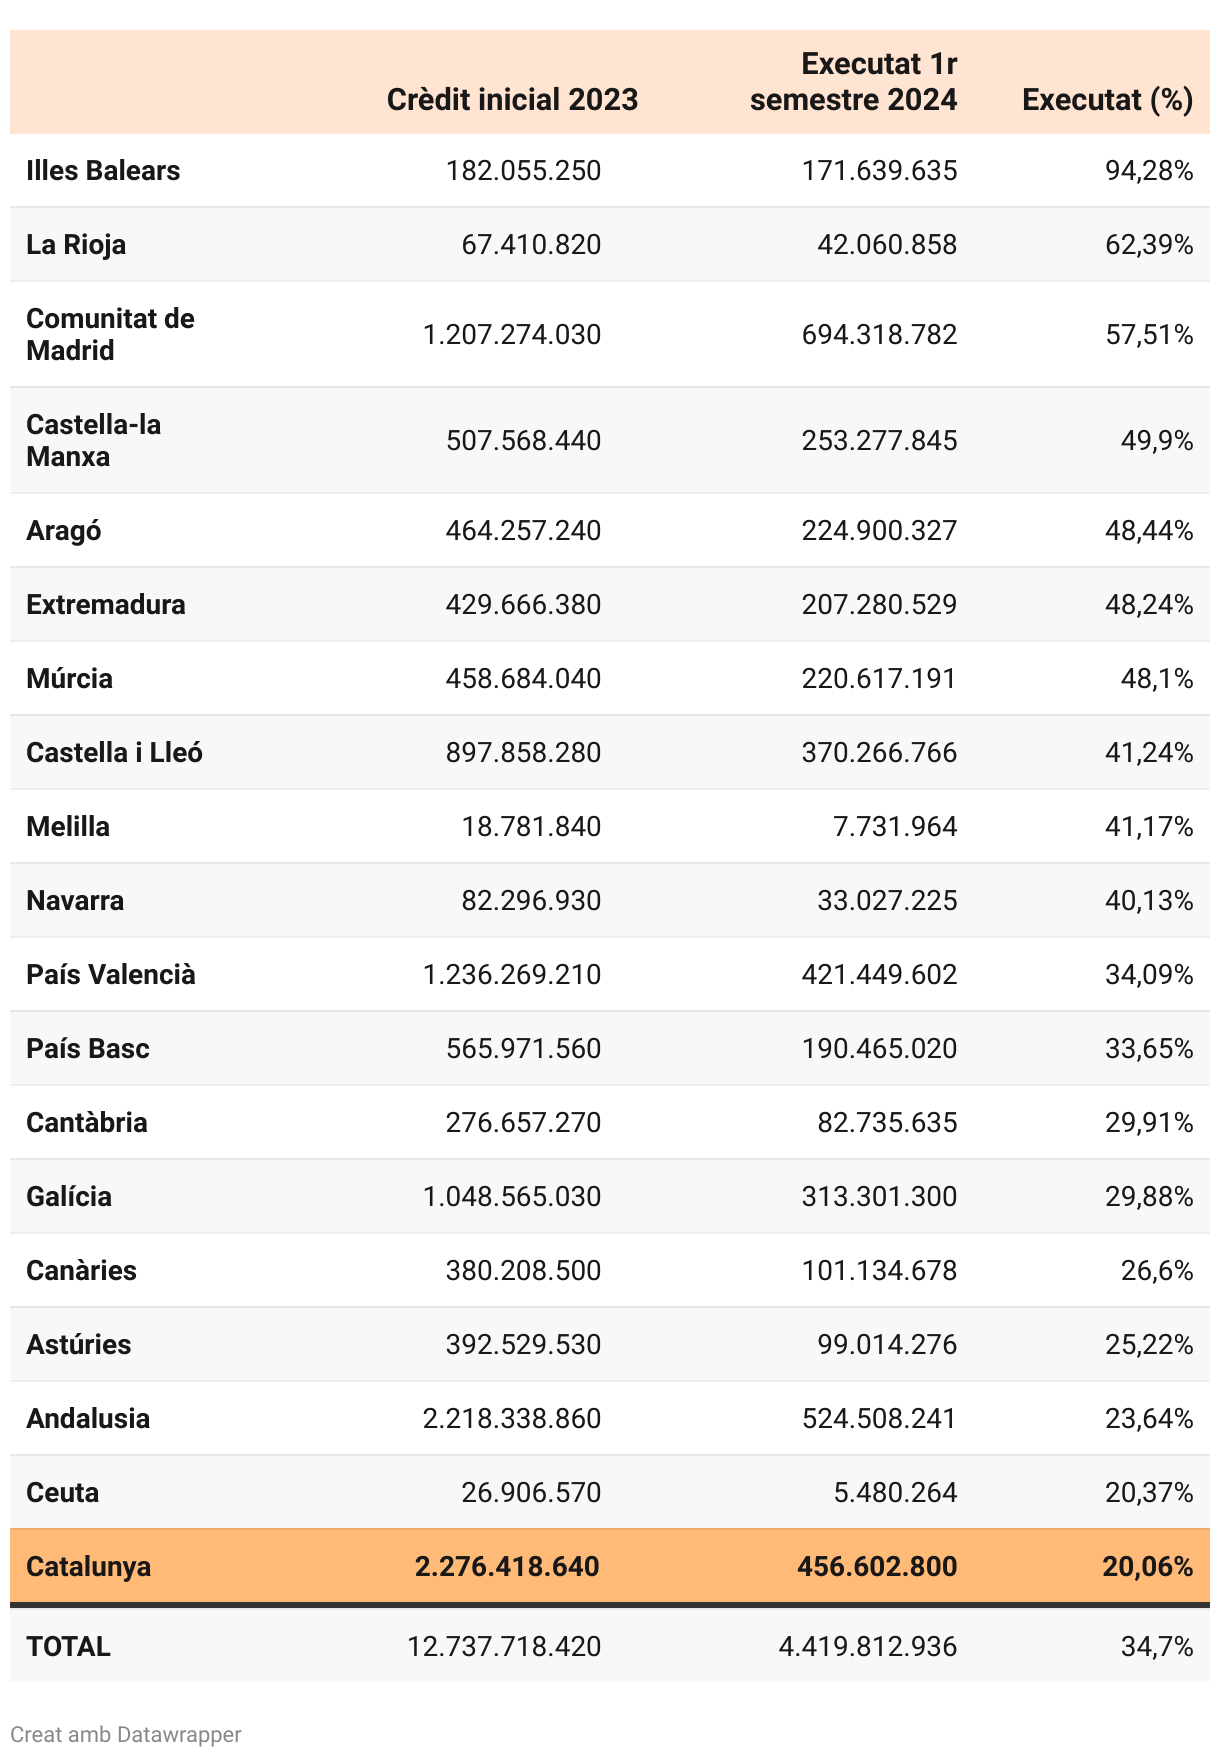
Task: Open the 'Creat amb Datawrapper' link
Action: 126,1734
